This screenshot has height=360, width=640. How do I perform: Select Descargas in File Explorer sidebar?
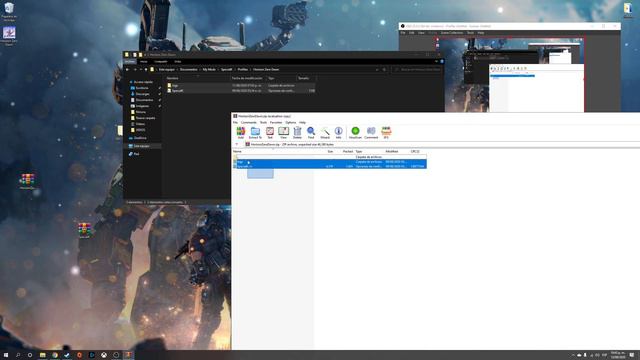[142, 94]
